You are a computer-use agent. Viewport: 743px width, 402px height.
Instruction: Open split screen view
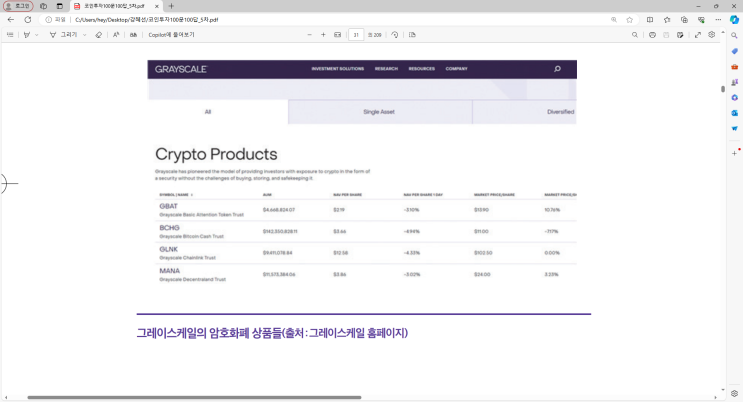point(650,19)
